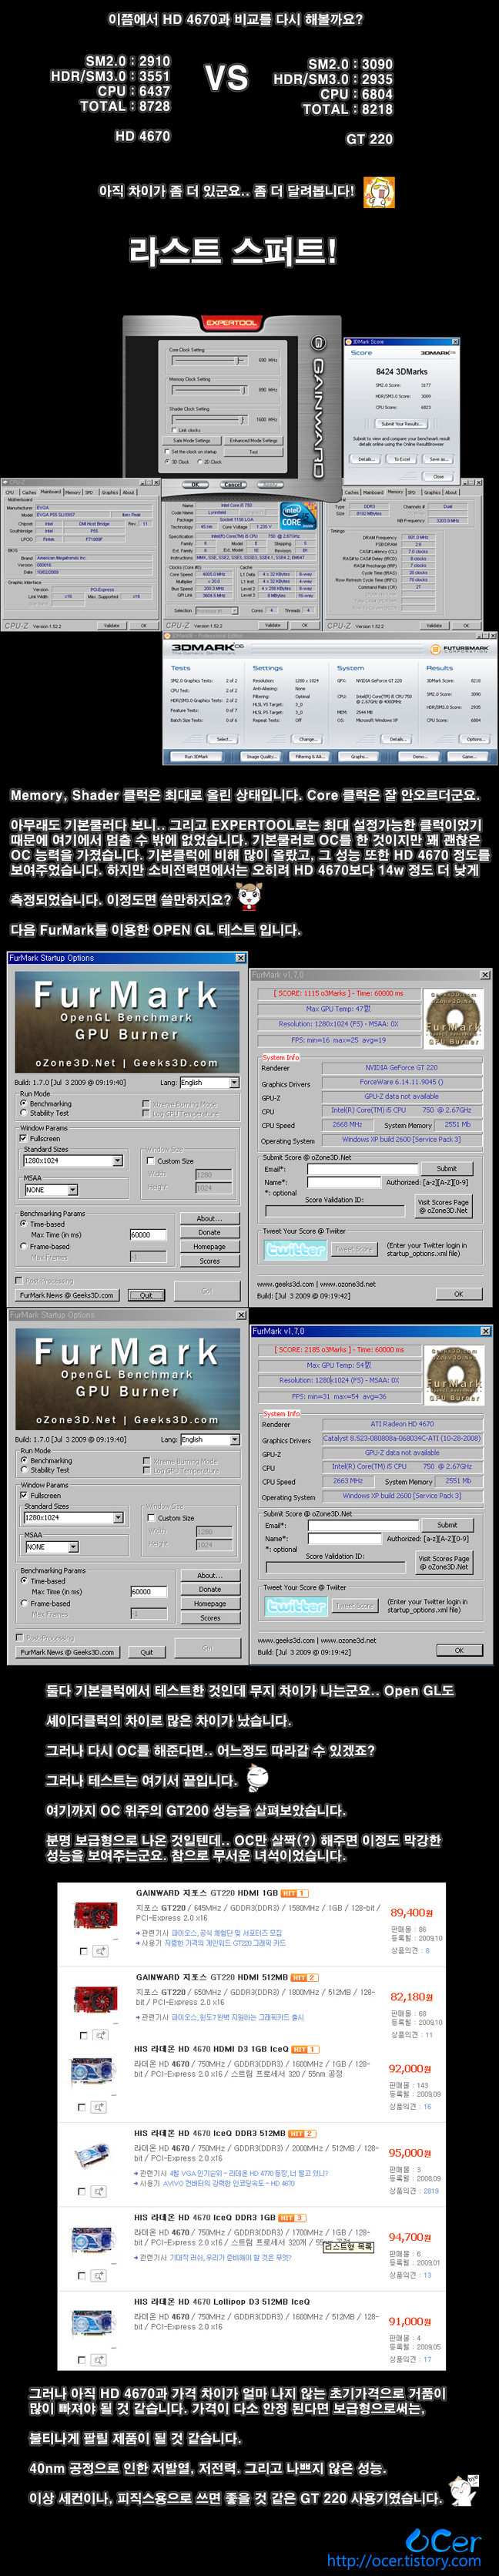This screenshot has width=499, height=2576.
Task: Open zoom icon for GAINWARD GT220 HDMI 512MB
Action: [x=101, y=2034]
